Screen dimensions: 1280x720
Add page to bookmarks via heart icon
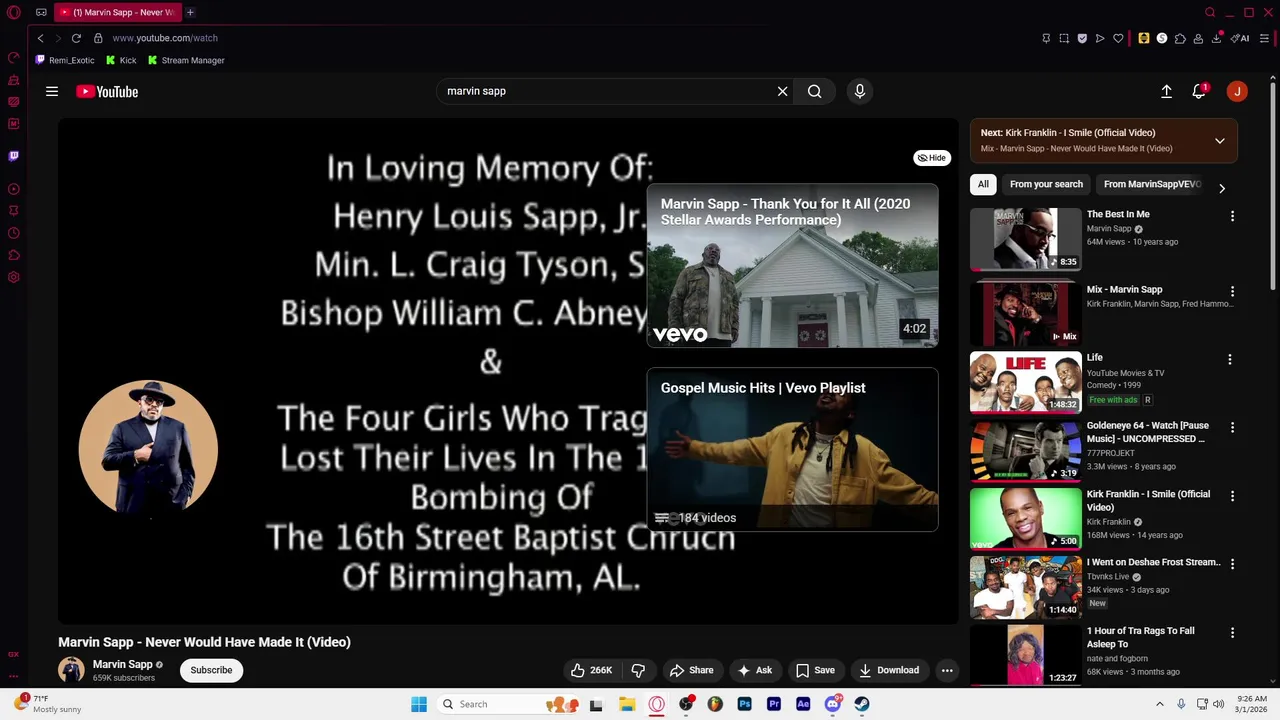[x=1118, y=38]
